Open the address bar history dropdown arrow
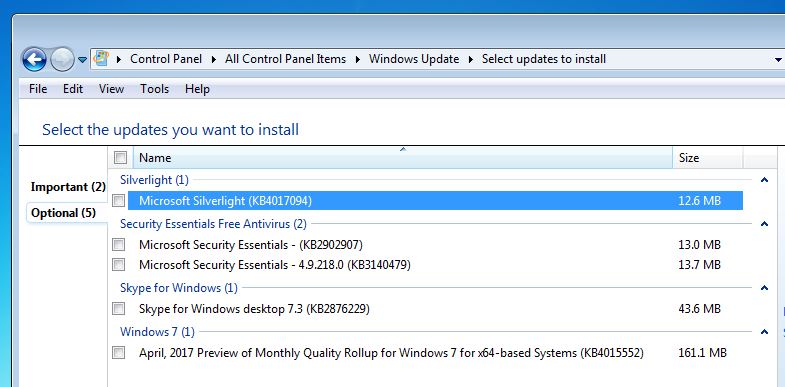The image size is (785, 387). coord(778,60)
